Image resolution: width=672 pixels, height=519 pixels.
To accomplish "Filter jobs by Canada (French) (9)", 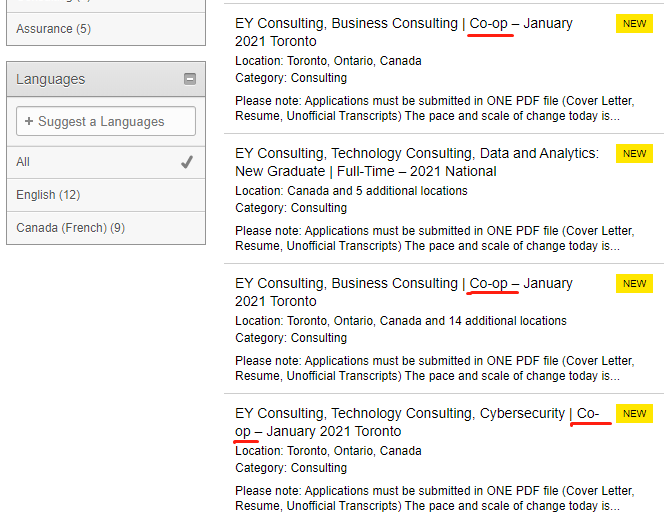I will 70,228.
